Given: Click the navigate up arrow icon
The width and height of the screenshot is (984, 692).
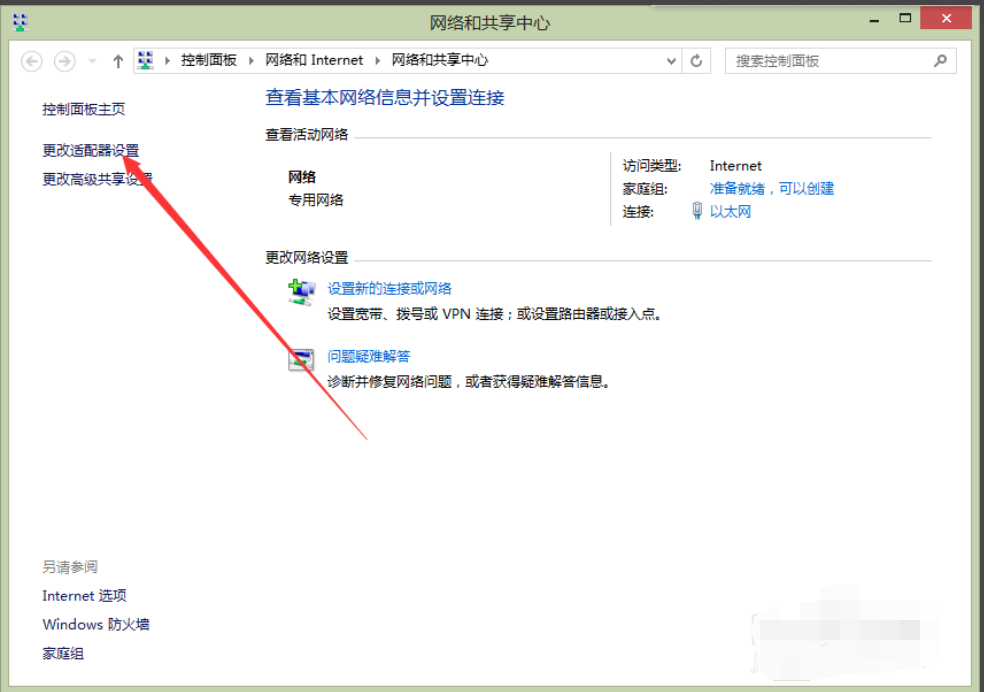Looking at the screenshot, I should click(x=117, y=59).
